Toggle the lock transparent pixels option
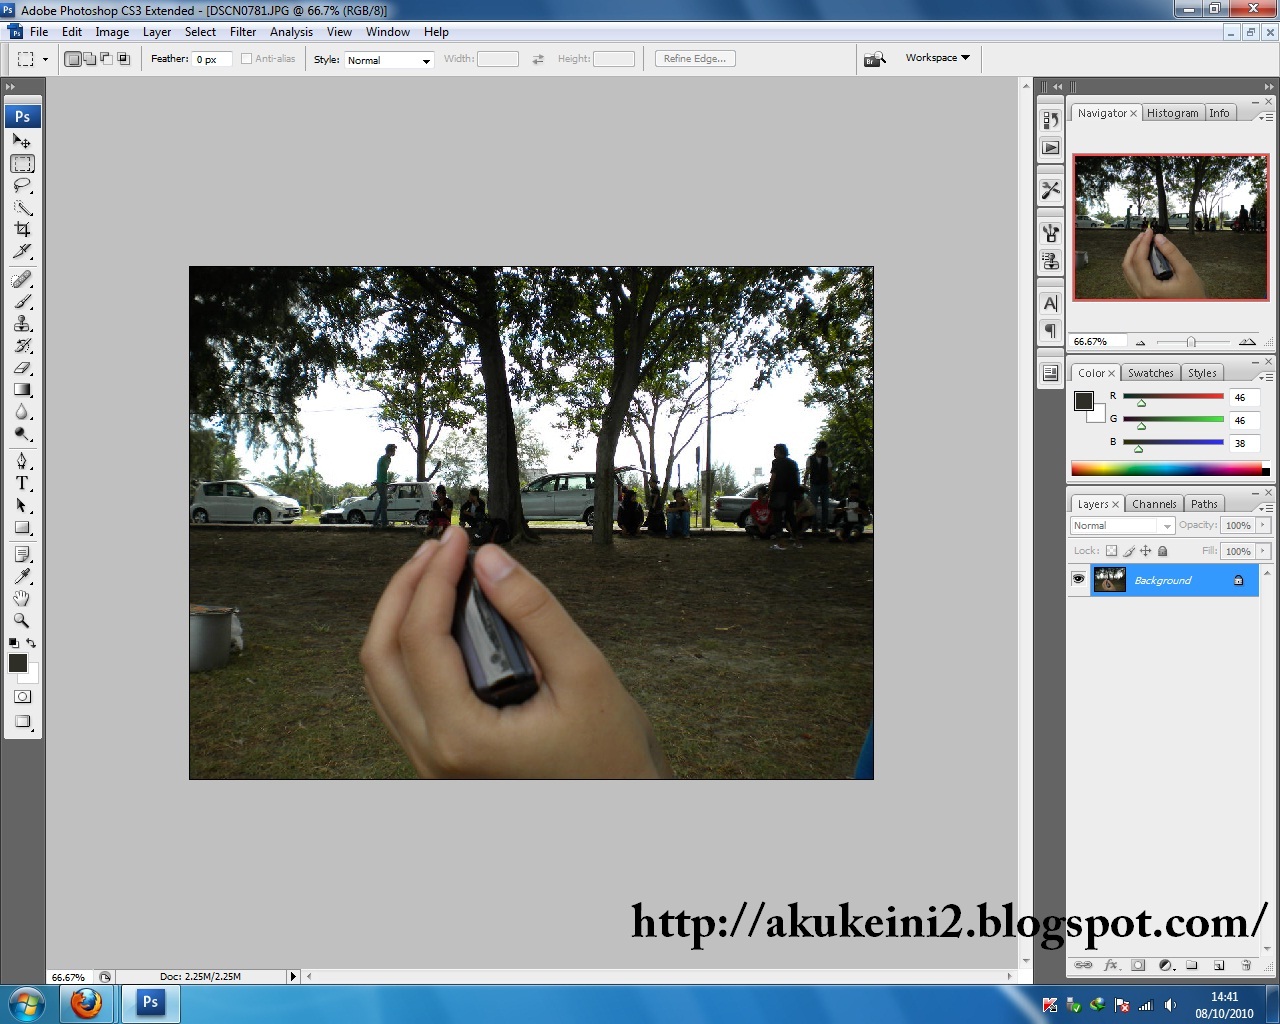Viewport: 1280px width, 1024px height. (x=1111, y=550)
